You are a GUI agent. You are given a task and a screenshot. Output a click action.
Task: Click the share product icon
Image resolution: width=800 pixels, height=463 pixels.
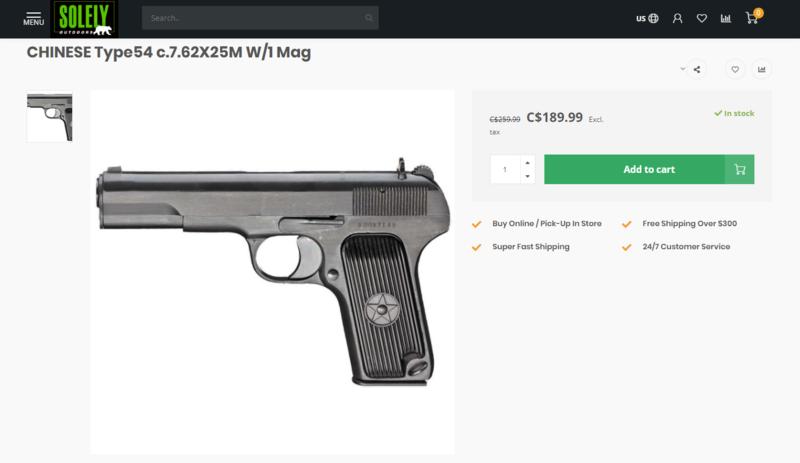pyautogui.click(x=697, y=70)
